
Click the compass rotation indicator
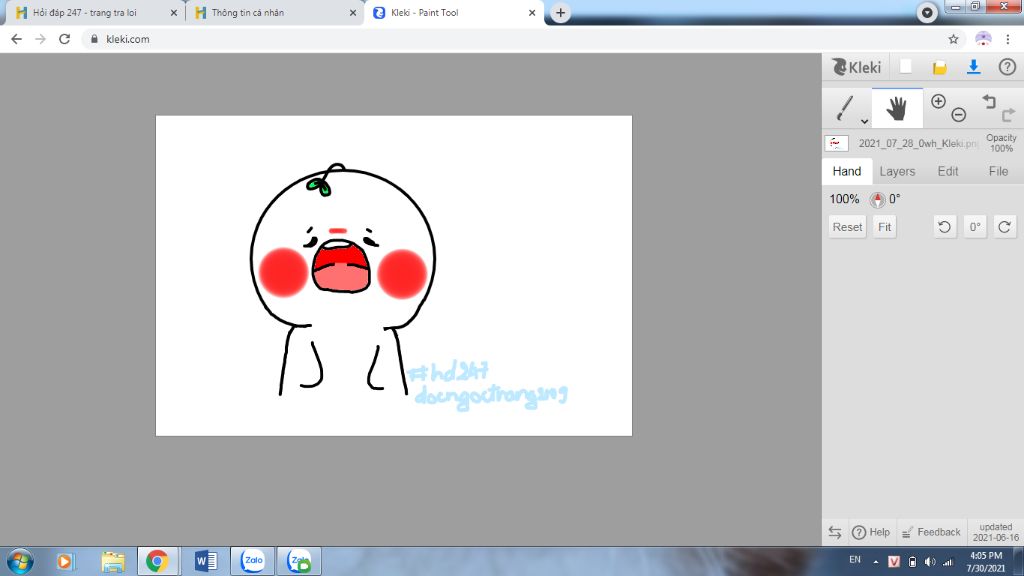click(x=878, y=199)
